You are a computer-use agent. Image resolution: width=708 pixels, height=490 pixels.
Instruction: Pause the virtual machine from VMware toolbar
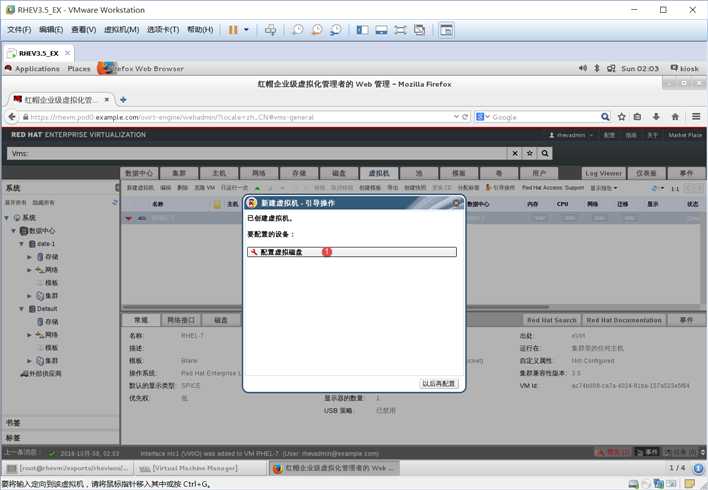pos(233,30)
